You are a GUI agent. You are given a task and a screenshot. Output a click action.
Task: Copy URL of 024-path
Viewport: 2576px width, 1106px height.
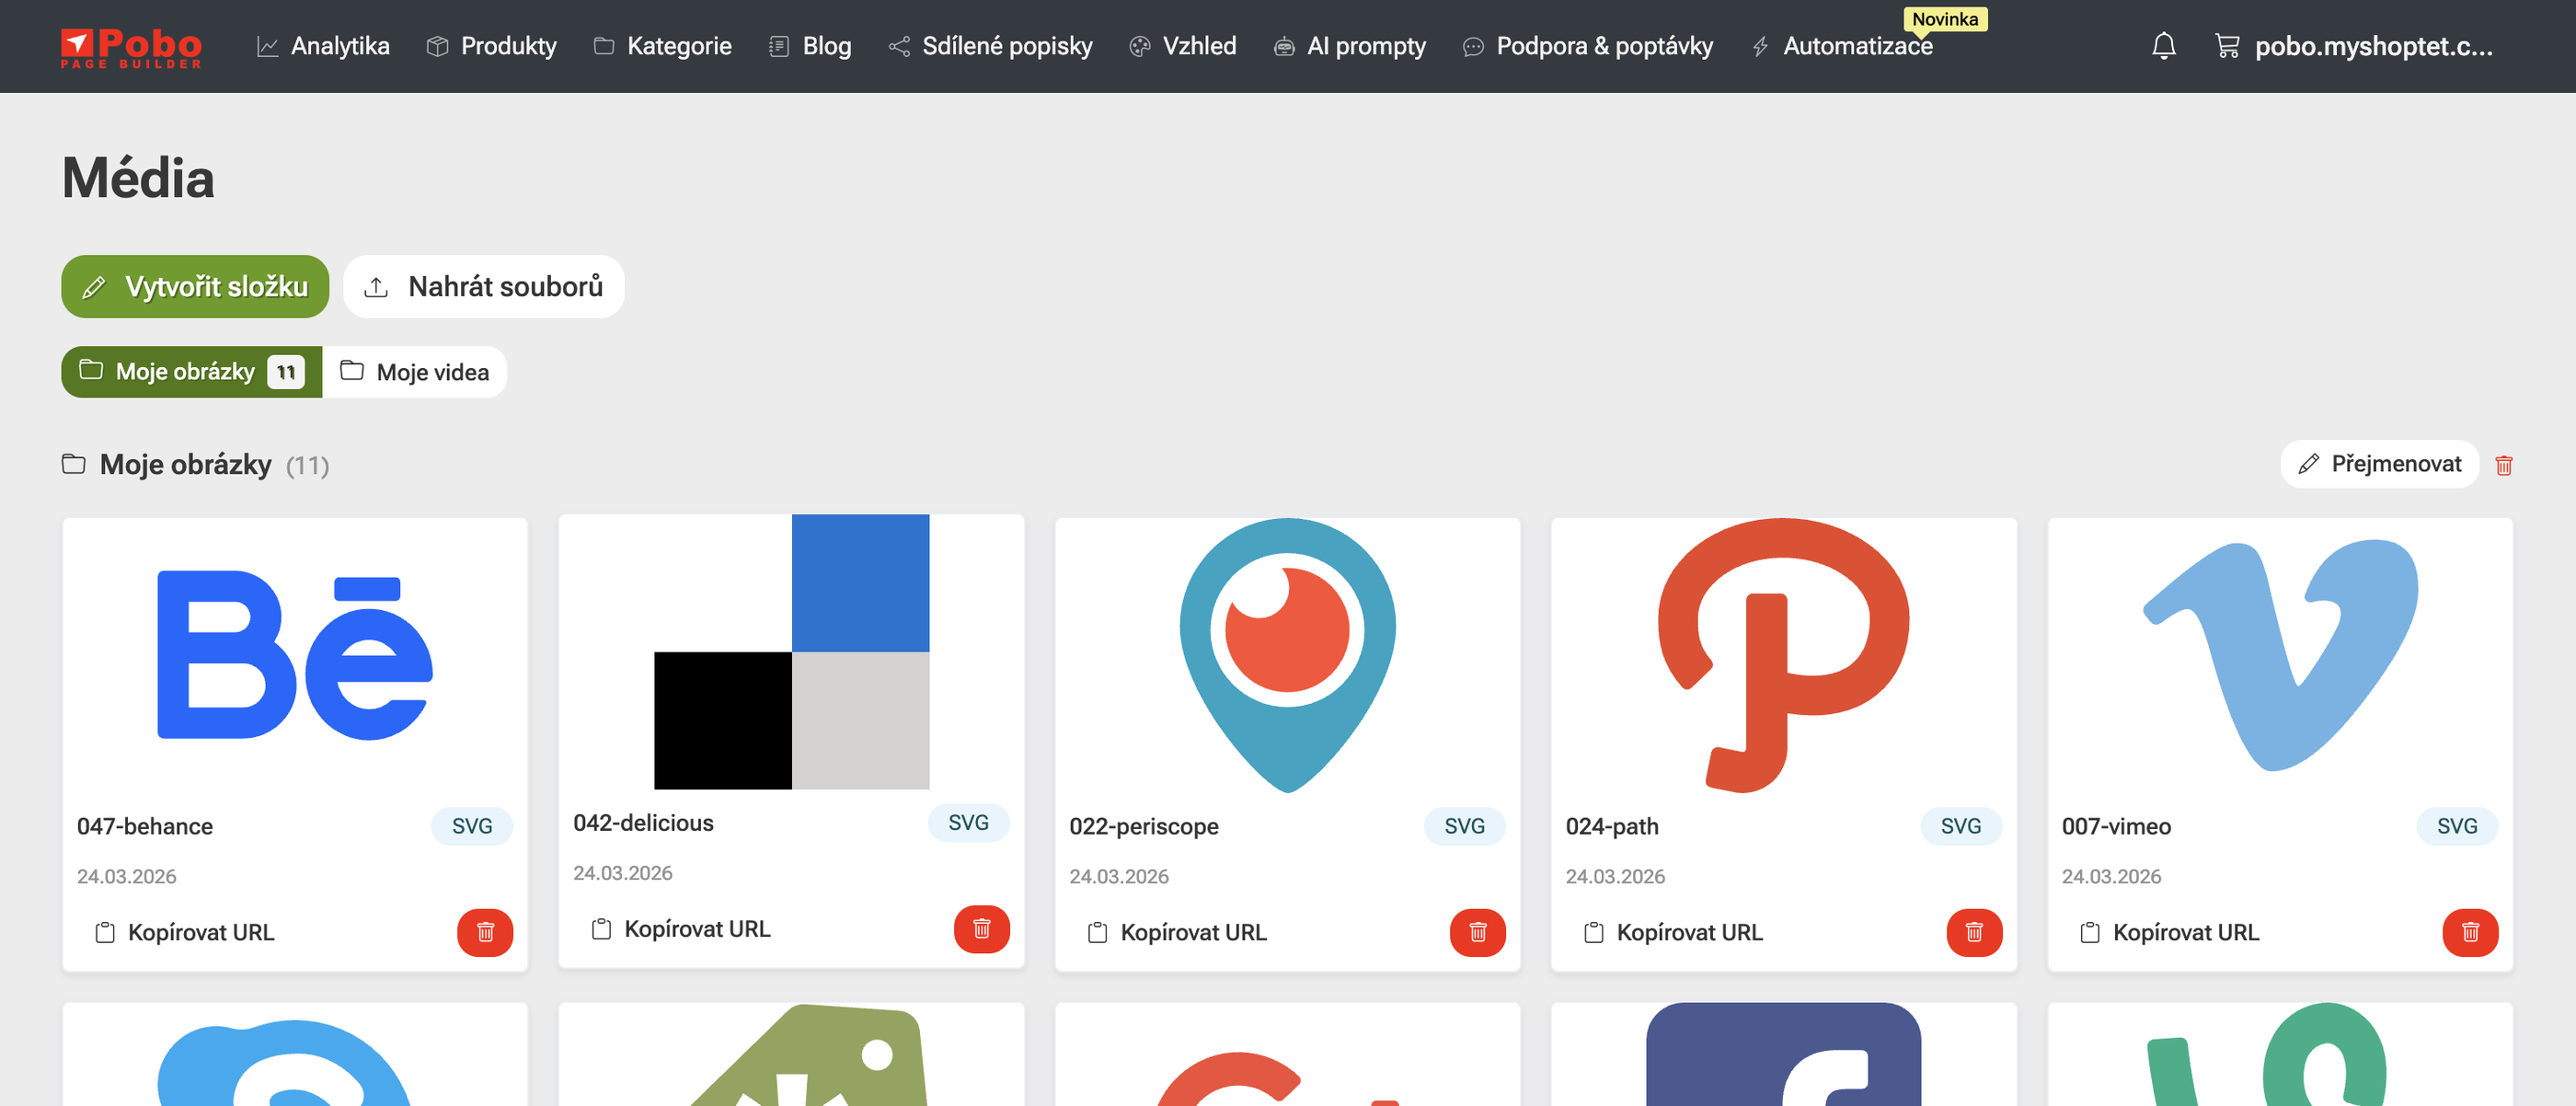point(1673,933)
